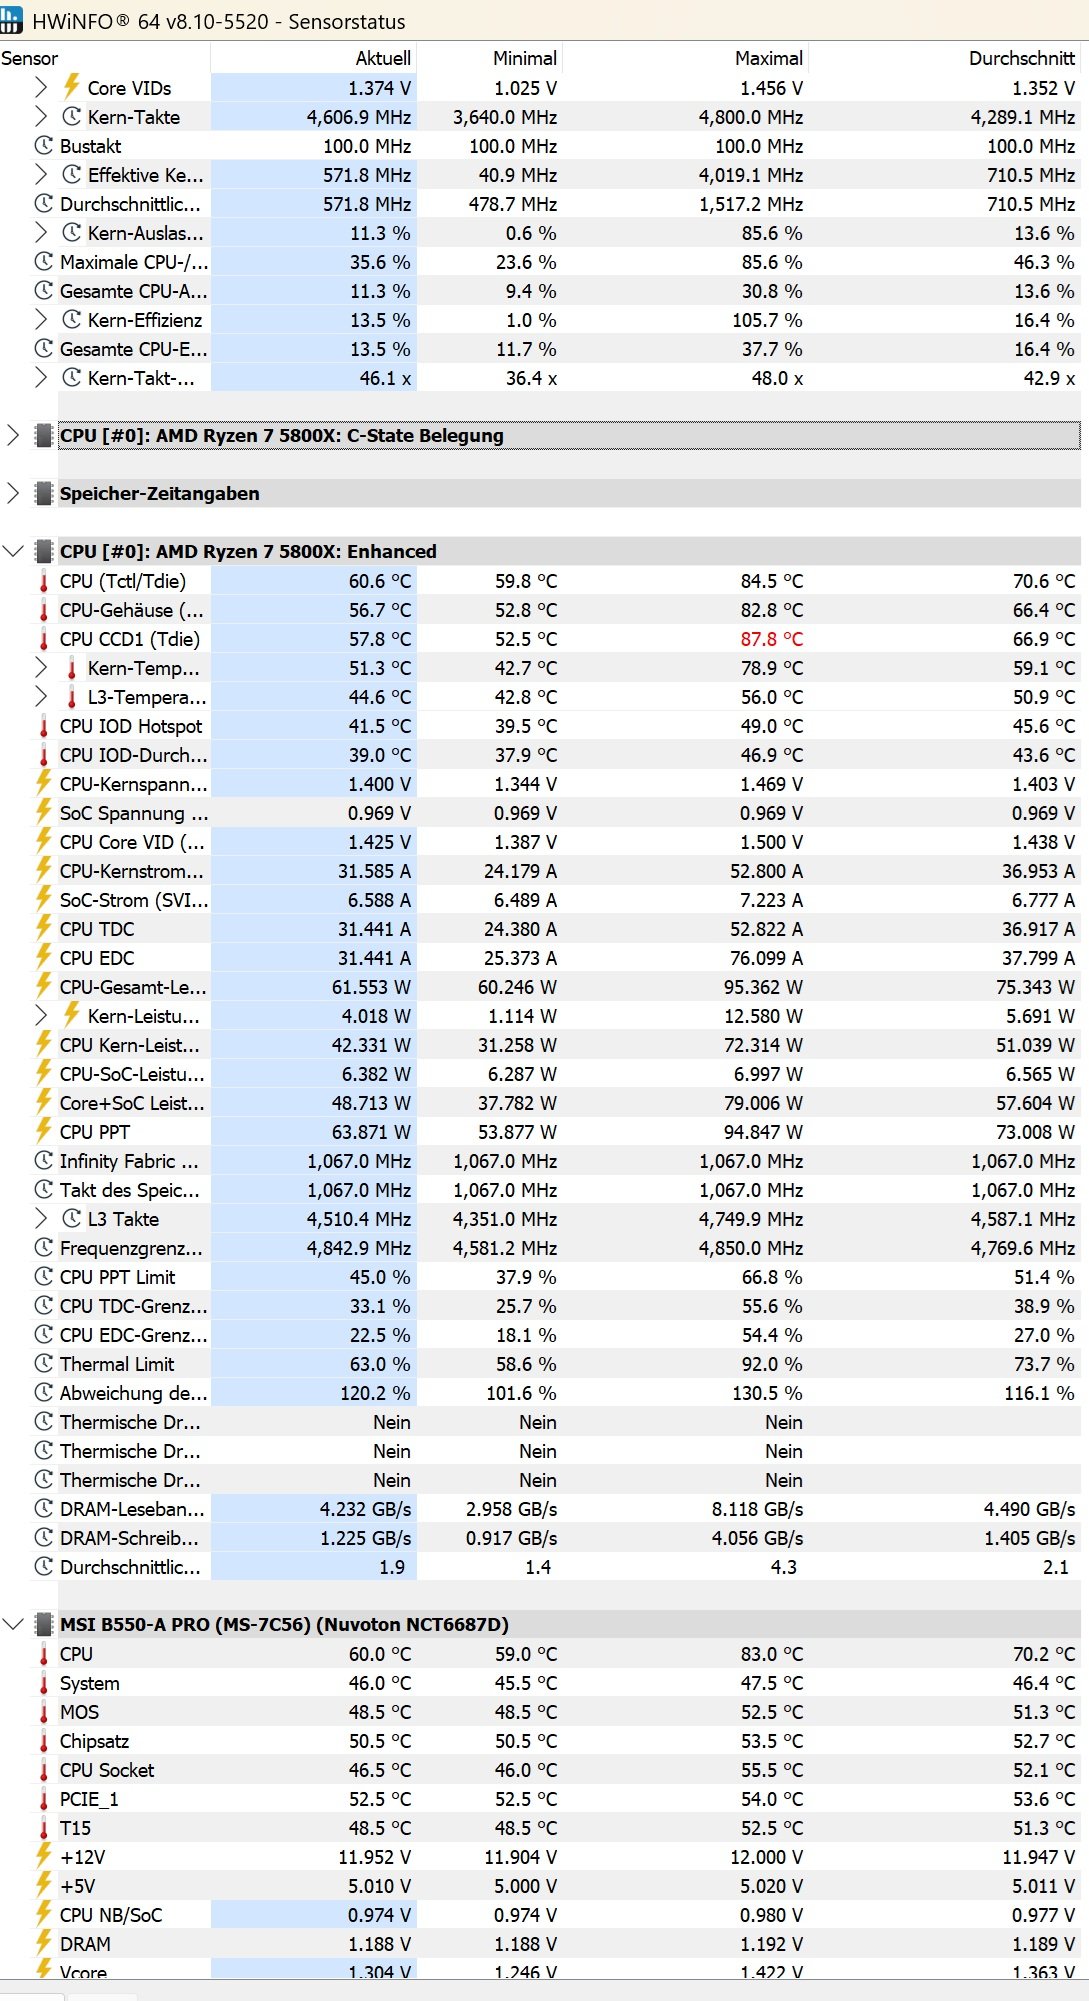
Task: Click the clock icon of Infinity Fabric row
Action: tap(43, 1161)
